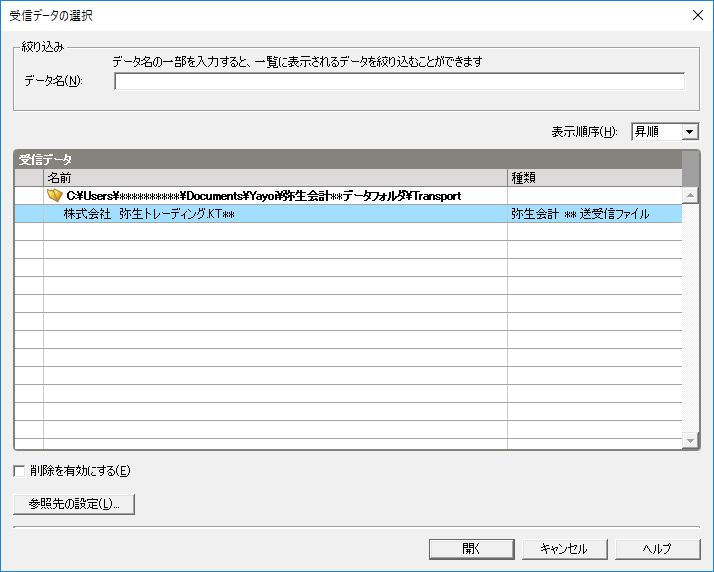This screenshot has height=572, width=714.
Task: Click the folder icon beside the Transport path
Action: [55, 196]
